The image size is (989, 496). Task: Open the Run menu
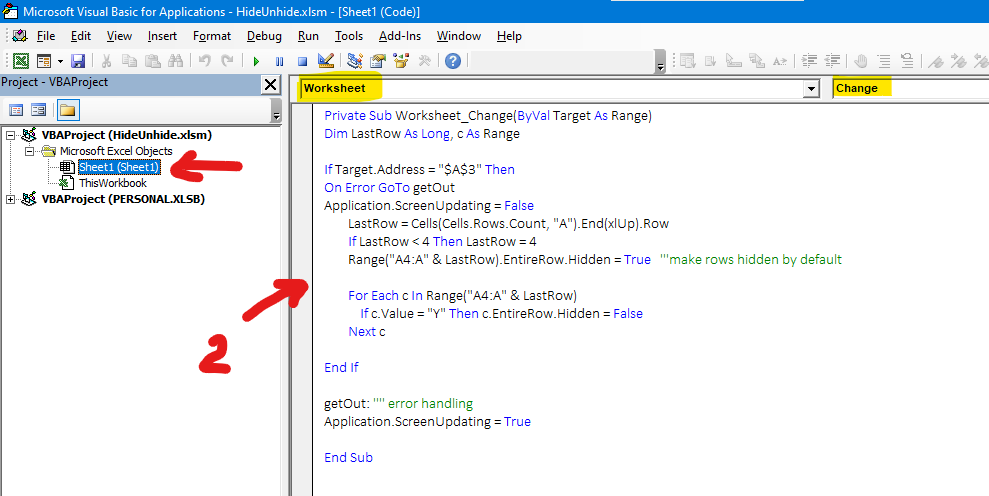click(x=308, y=36)
